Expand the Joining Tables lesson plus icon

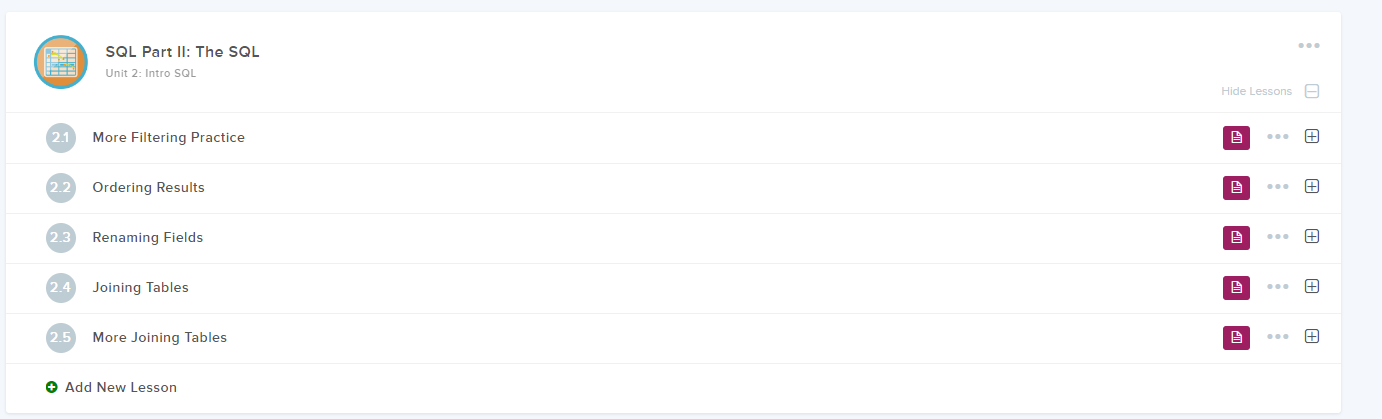1312,286
